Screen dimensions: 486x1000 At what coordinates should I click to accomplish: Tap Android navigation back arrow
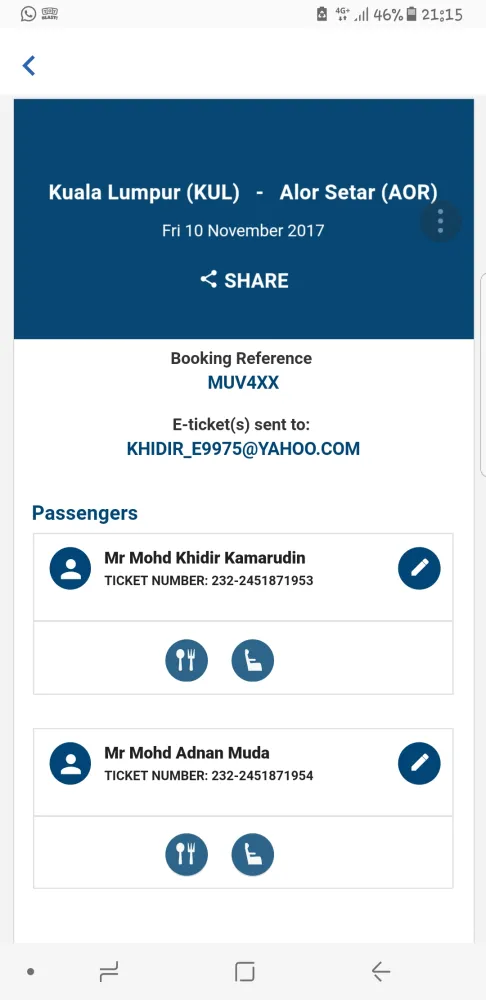pos(381,972)
